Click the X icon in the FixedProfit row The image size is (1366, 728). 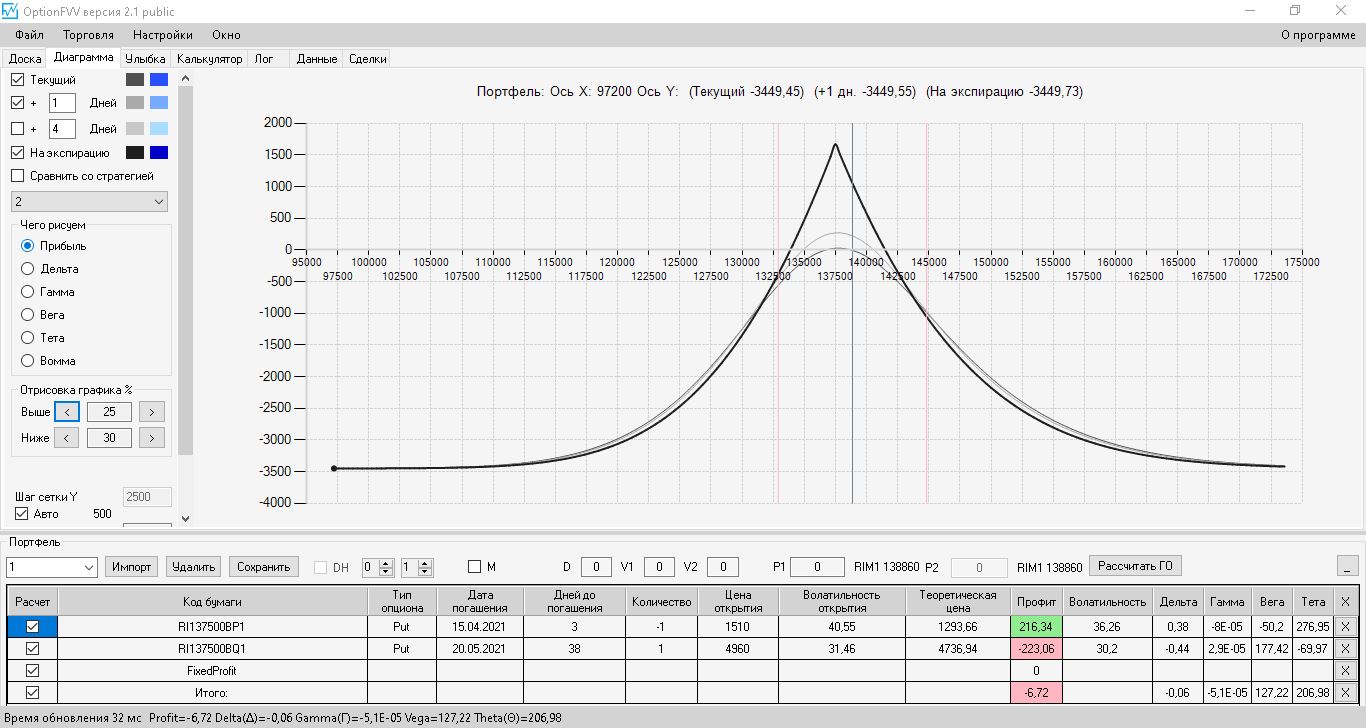tap(1345, 670)
